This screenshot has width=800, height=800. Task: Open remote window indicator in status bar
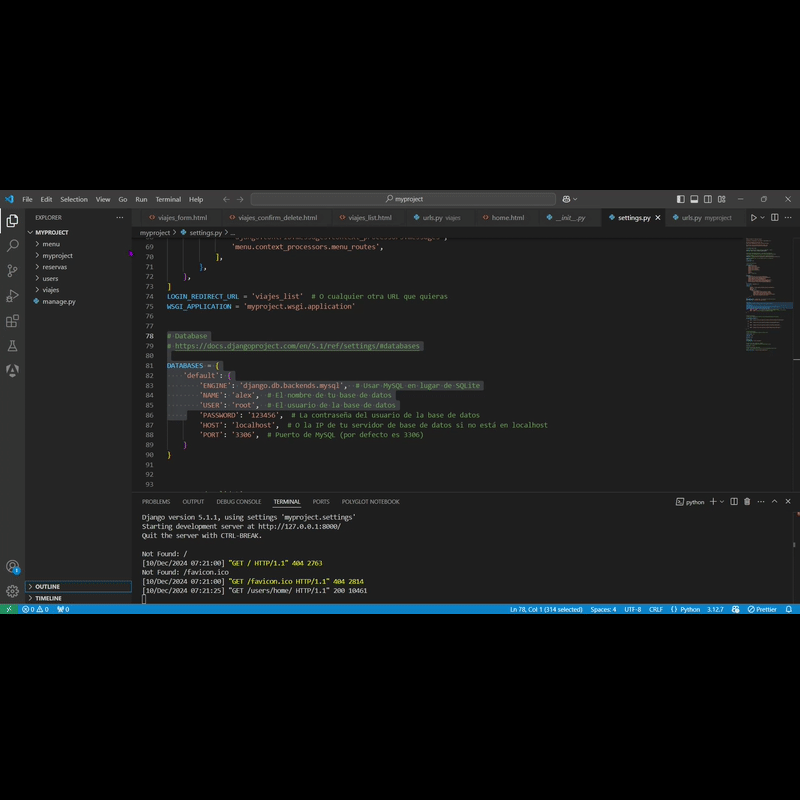pos(9,609)
